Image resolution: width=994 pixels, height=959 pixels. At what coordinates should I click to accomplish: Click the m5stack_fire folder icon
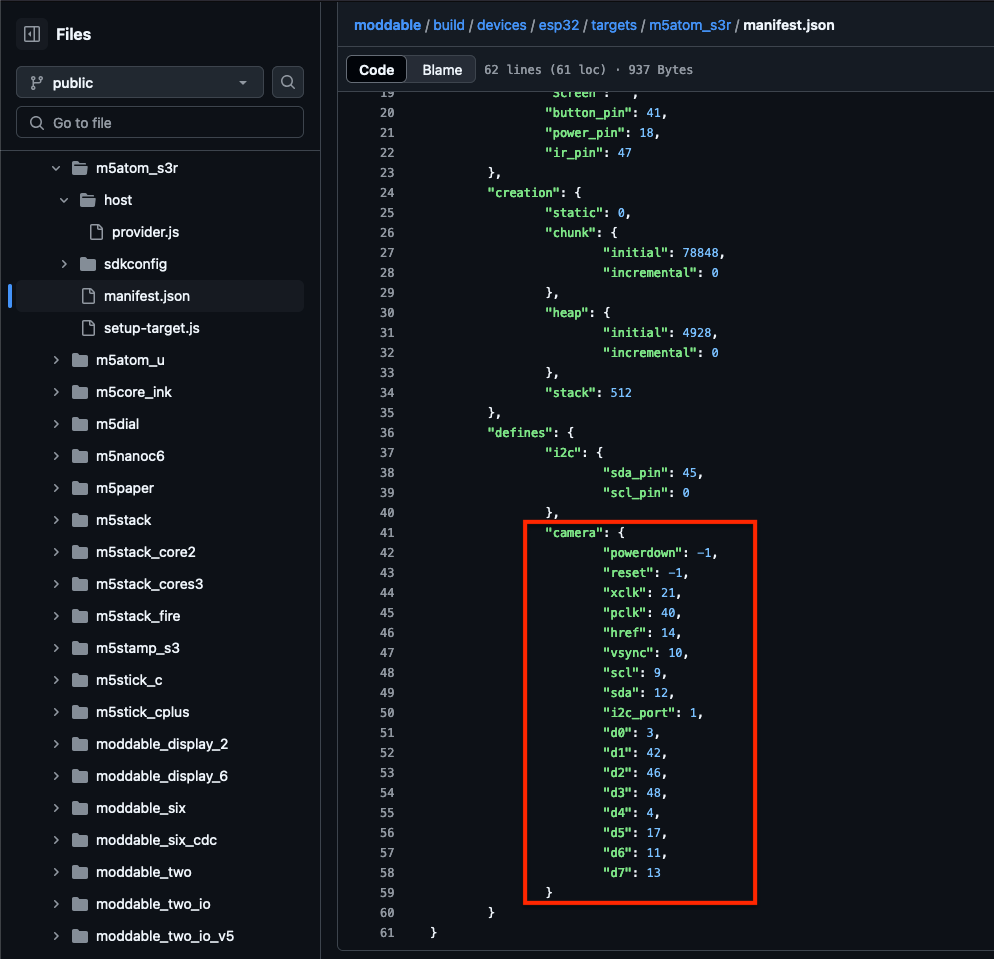click(80, 616)
